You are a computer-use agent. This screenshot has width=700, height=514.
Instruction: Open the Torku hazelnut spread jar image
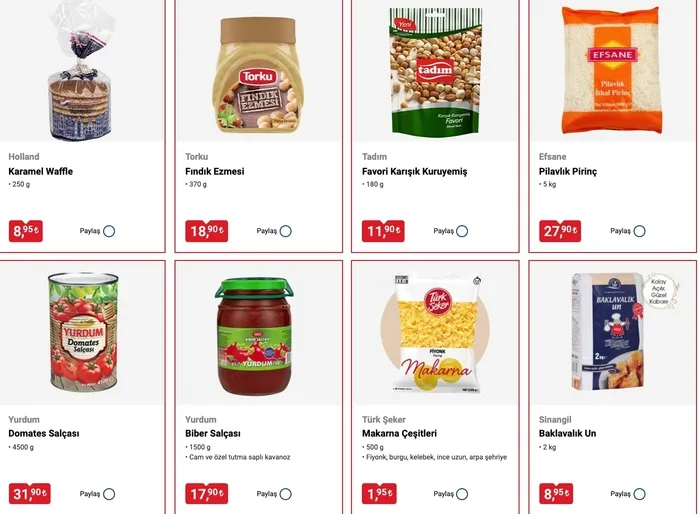click(x=258, y=75)
